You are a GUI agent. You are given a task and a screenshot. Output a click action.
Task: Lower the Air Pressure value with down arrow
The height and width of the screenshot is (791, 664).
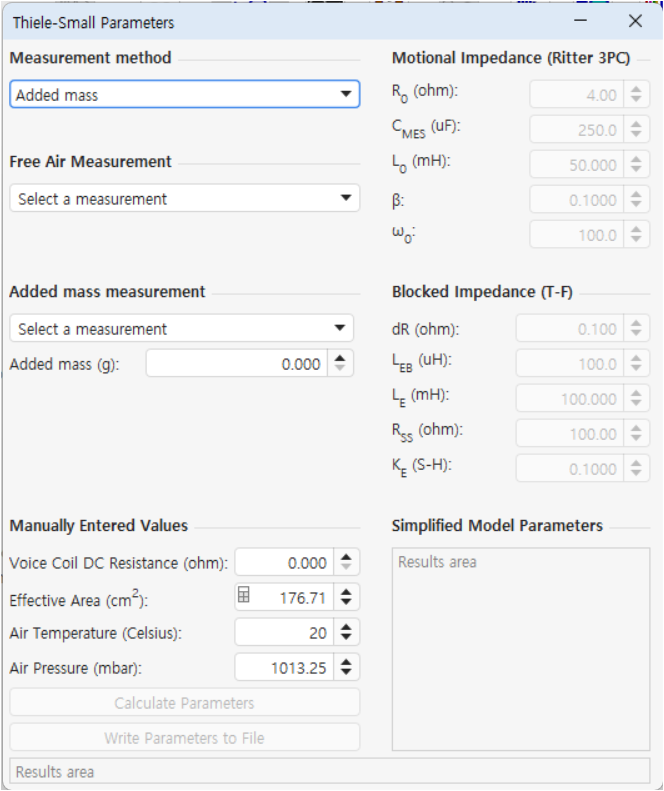point(346,673)
